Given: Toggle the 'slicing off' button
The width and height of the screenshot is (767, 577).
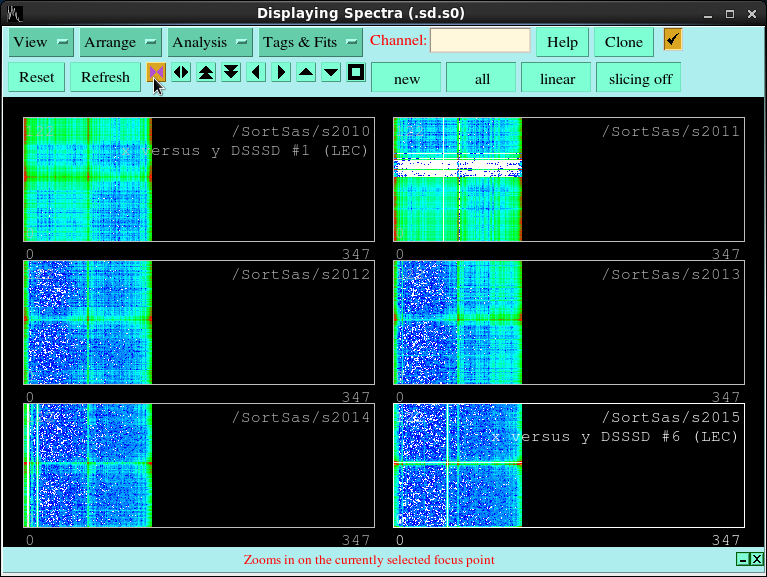Looking at the screenshot, I should tap(640, 78).
